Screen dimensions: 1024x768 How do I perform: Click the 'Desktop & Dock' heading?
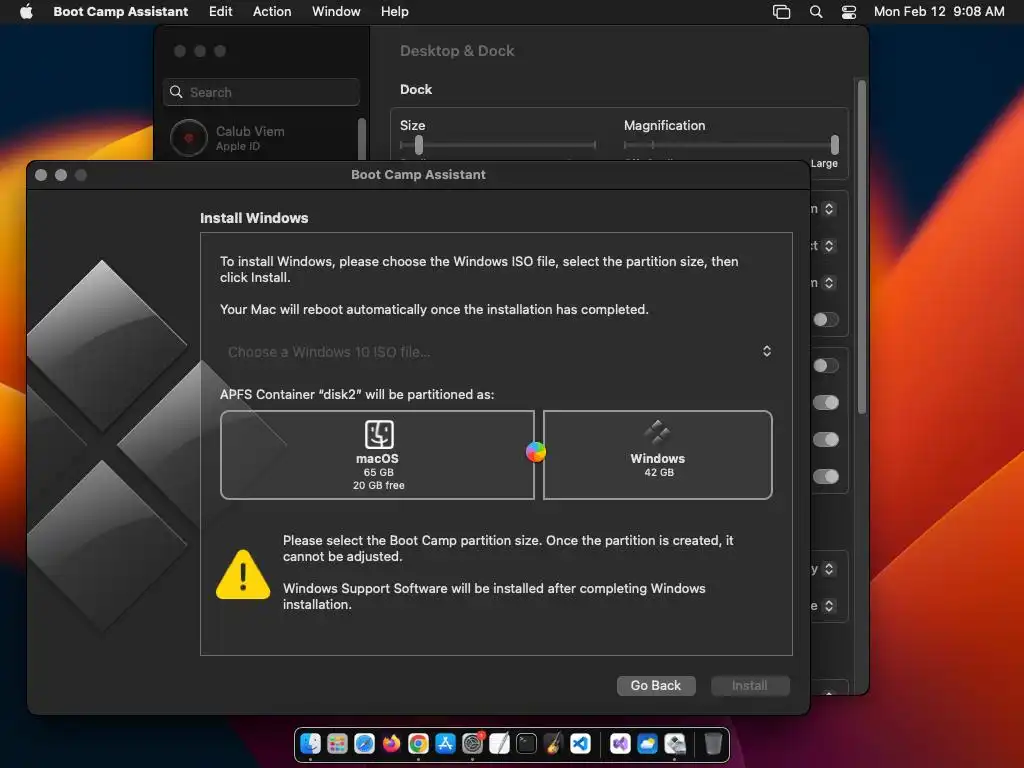457,51
